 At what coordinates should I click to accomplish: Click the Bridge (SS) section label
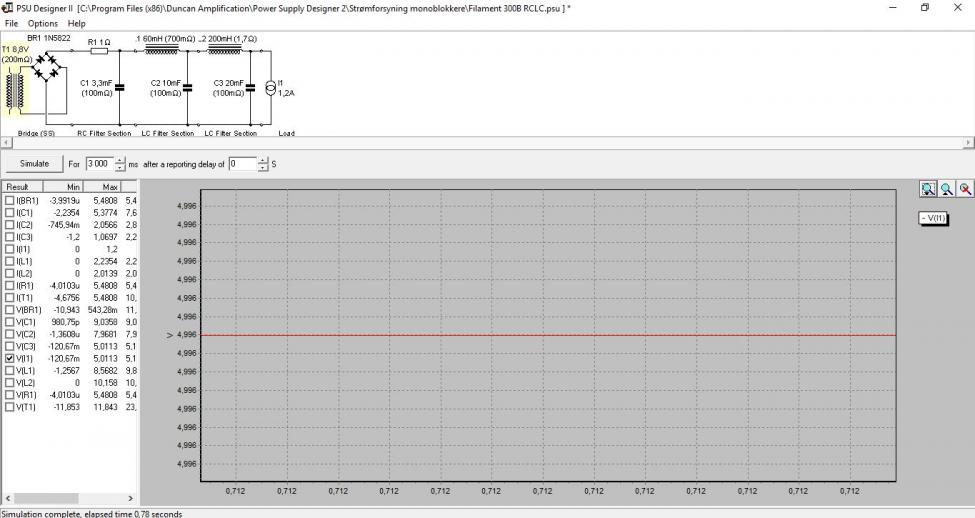pyautogui.click(x=36, y=133)
